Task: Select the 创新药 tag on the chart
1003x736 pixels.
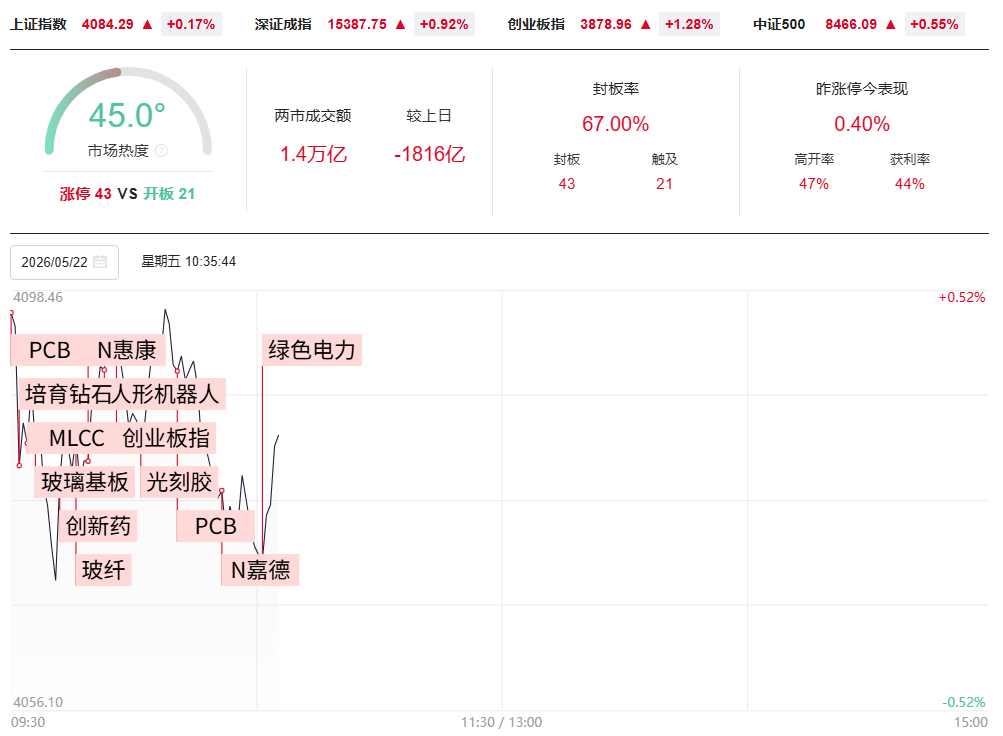Action: (x=98, y=526)
